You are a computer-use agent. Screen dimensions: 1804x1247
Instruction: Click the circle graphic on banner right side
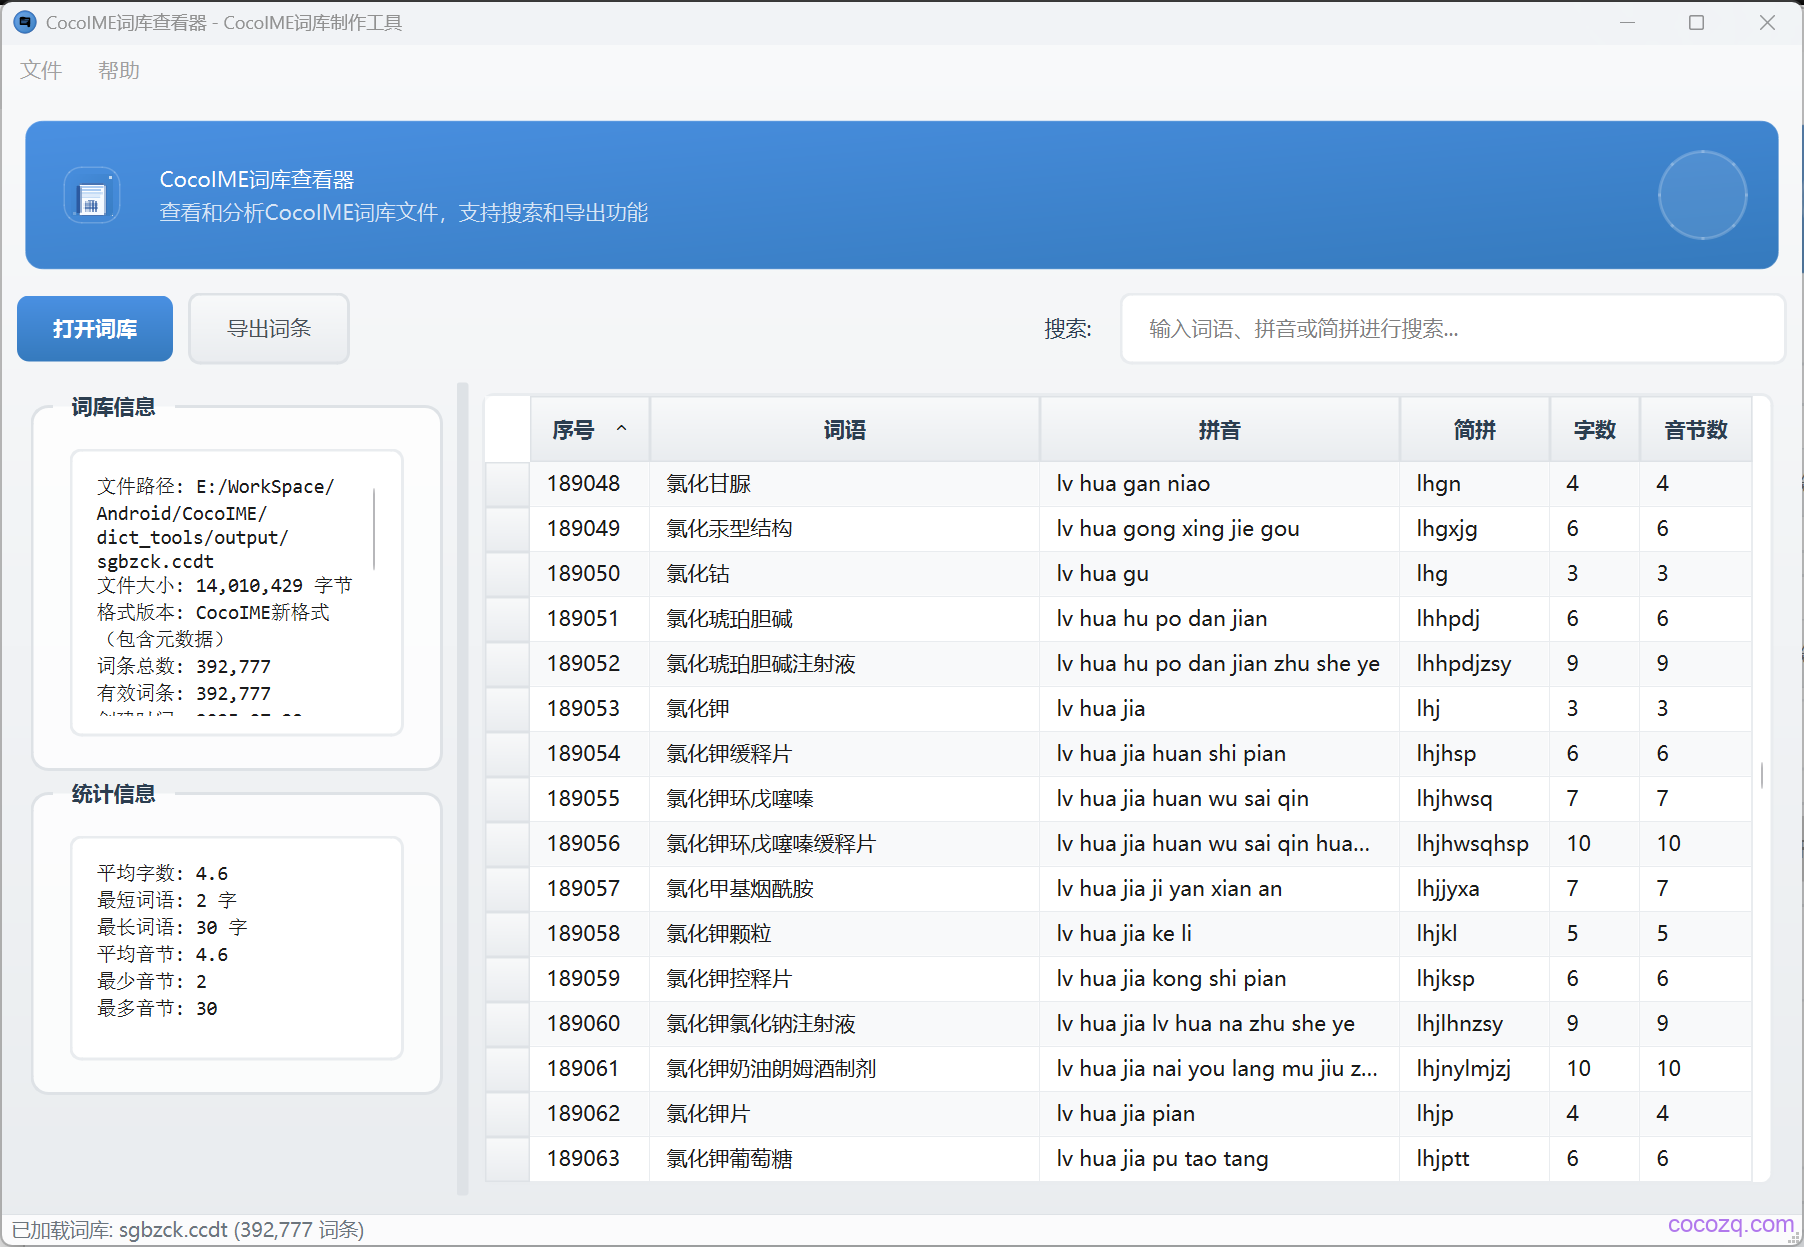point(1701,195)
